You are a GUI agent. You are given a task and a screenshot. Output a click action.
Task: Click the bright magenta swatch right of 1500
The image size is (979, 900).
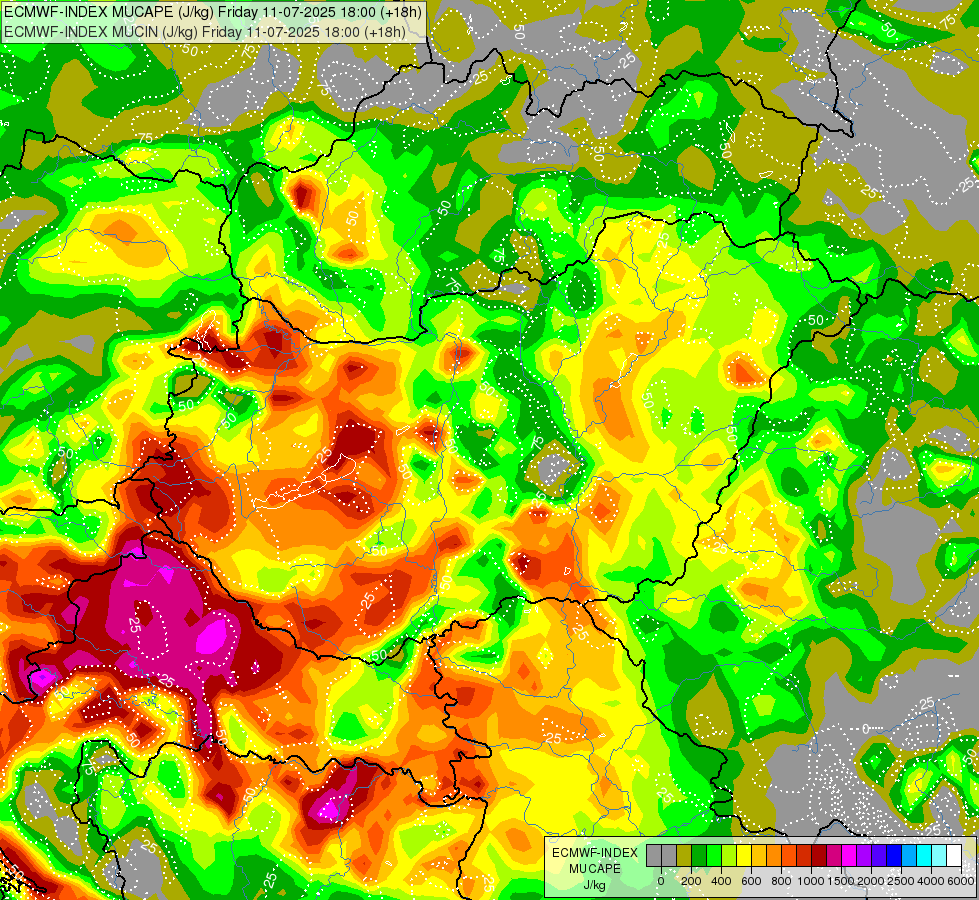tap(849, 856)
